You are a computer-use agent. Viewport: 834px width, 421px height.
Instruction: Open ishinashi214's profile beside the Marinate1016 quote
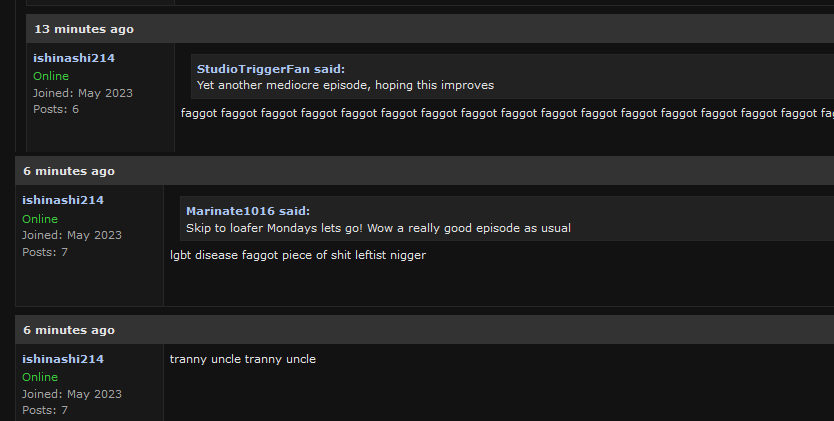(63, 200)
